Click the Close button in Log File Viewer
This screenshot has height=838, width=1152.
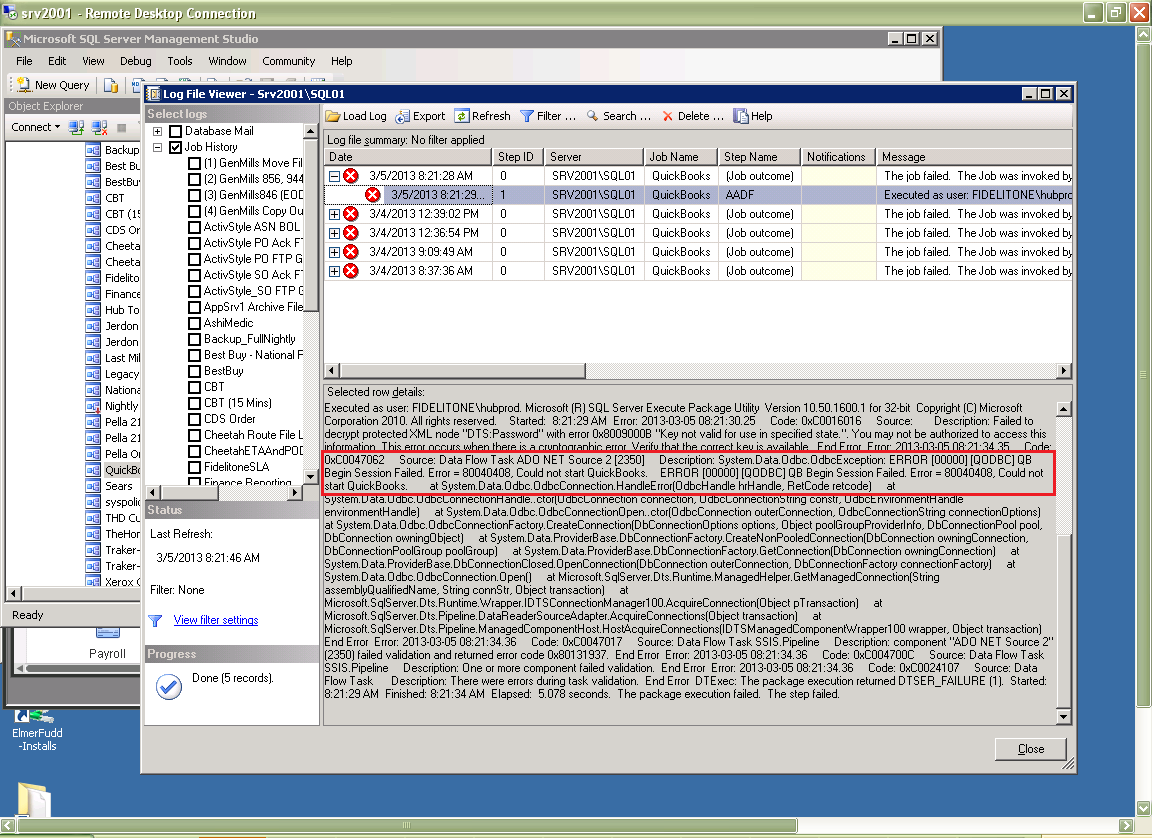pos(1031,749)
